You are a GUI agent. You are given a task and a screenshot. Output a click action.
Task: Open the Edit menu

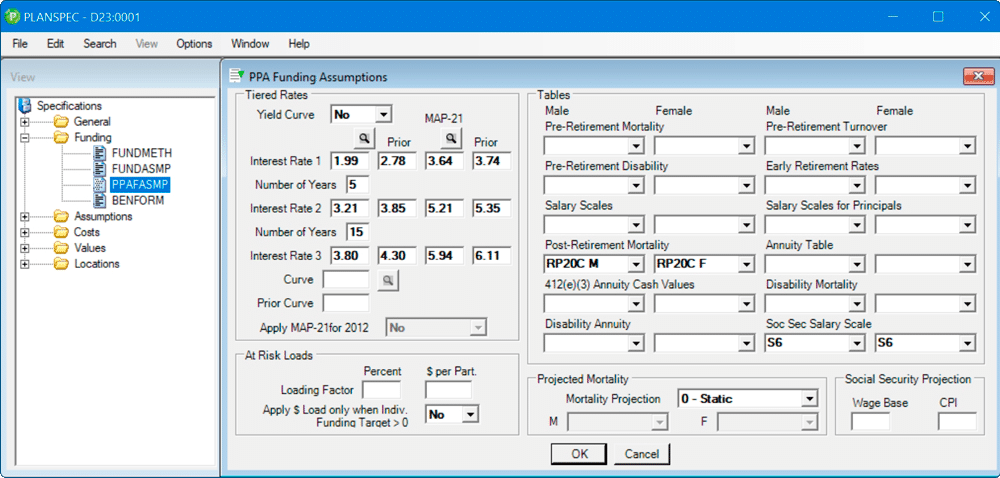click(55, 44)
